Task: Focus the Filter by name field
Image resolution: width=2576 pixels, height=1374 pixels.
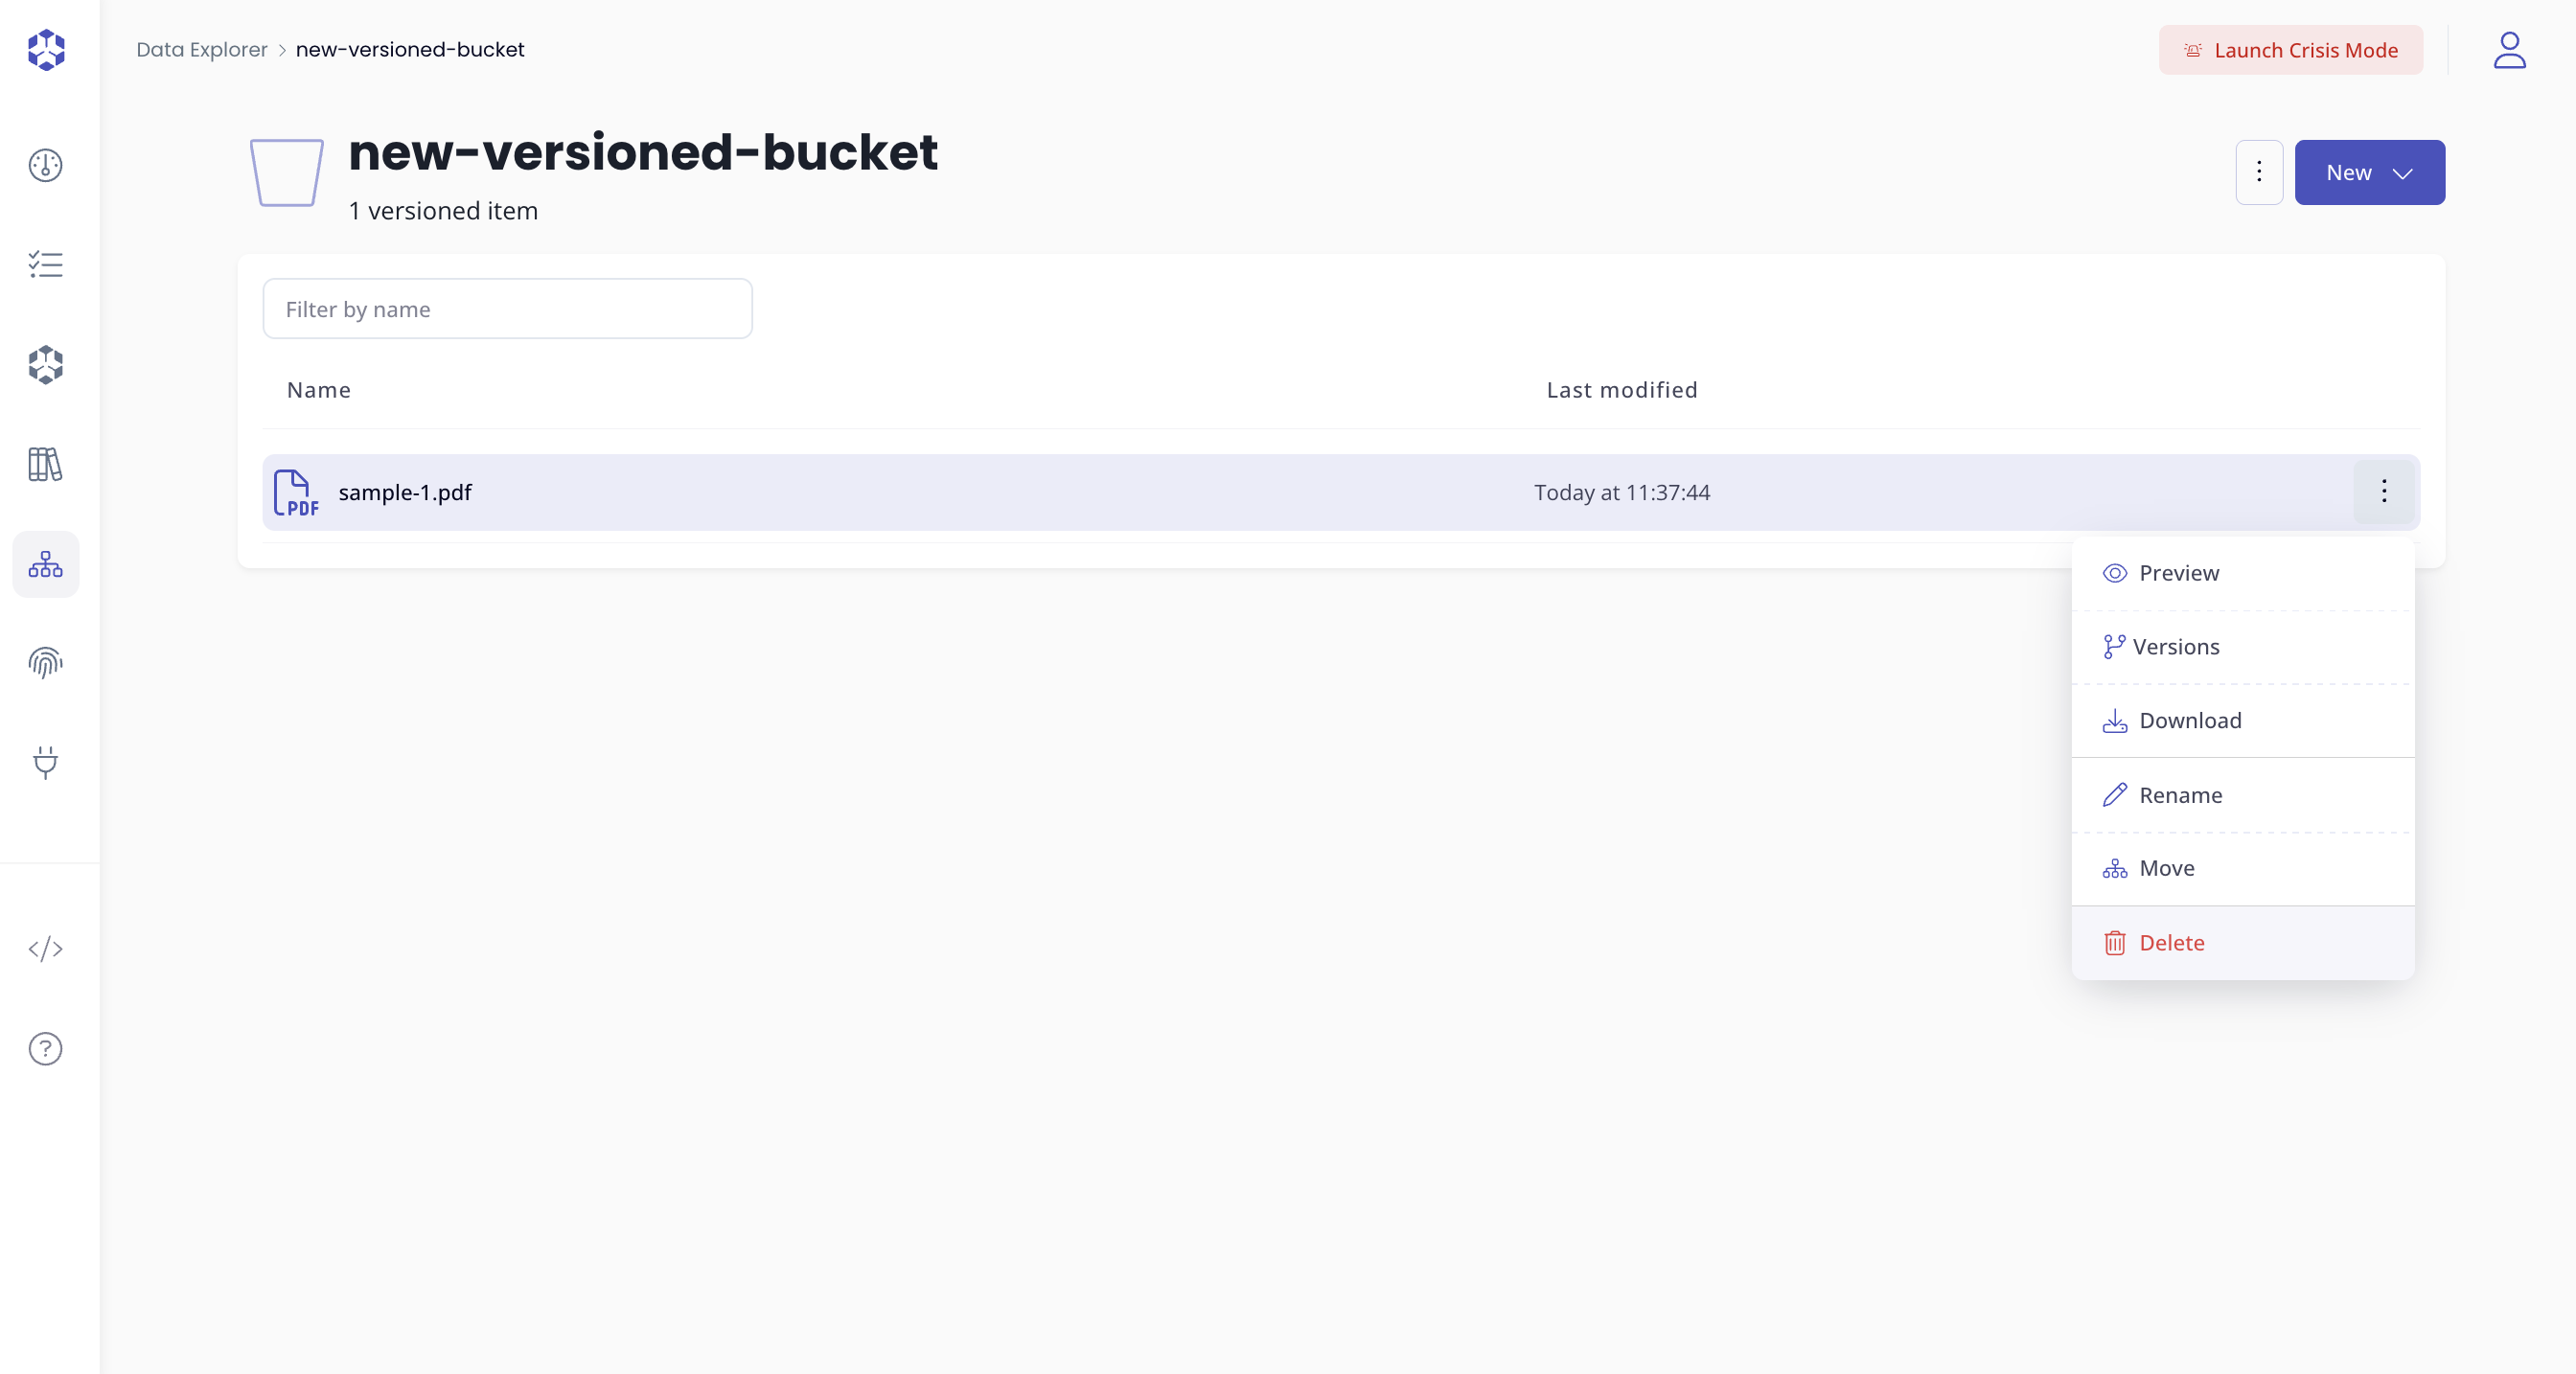Action: pyautogui.click(x=507, y=309)
